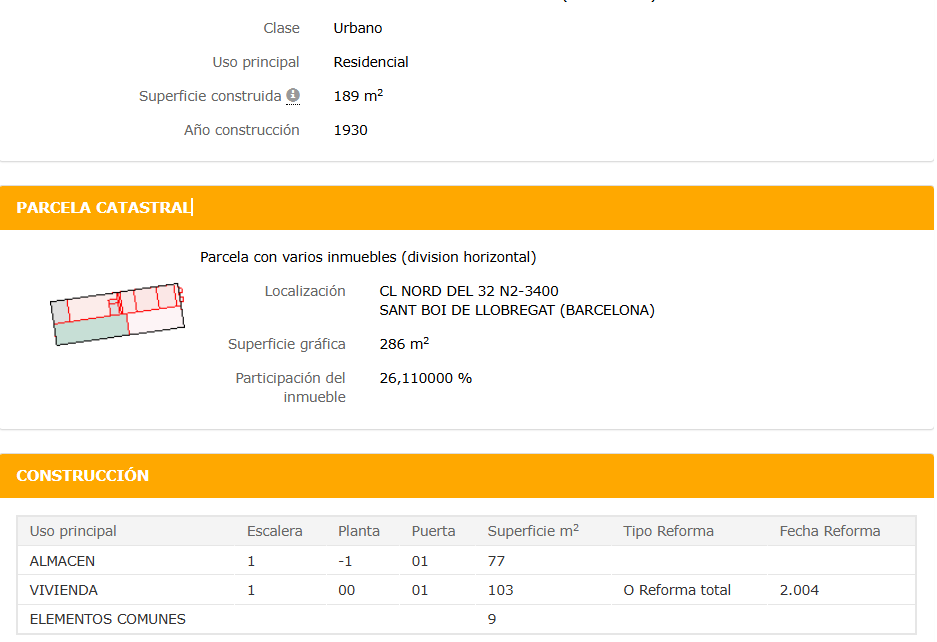Click the Fecha Reforma column header
937x642 pixels.
829,531
